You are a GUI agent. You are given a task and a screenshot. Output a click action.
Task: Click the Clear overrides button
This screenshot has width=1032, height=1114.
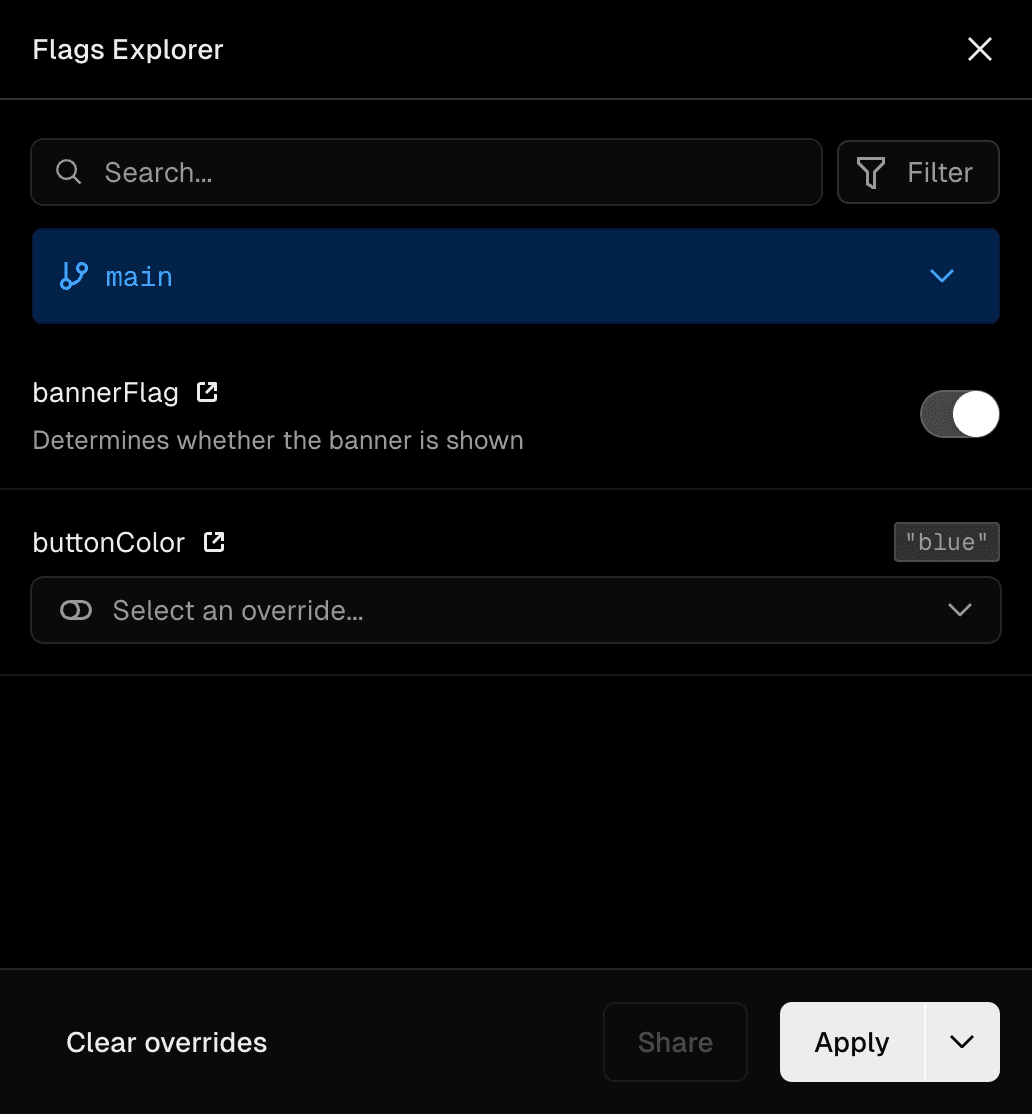[166, 1042]
